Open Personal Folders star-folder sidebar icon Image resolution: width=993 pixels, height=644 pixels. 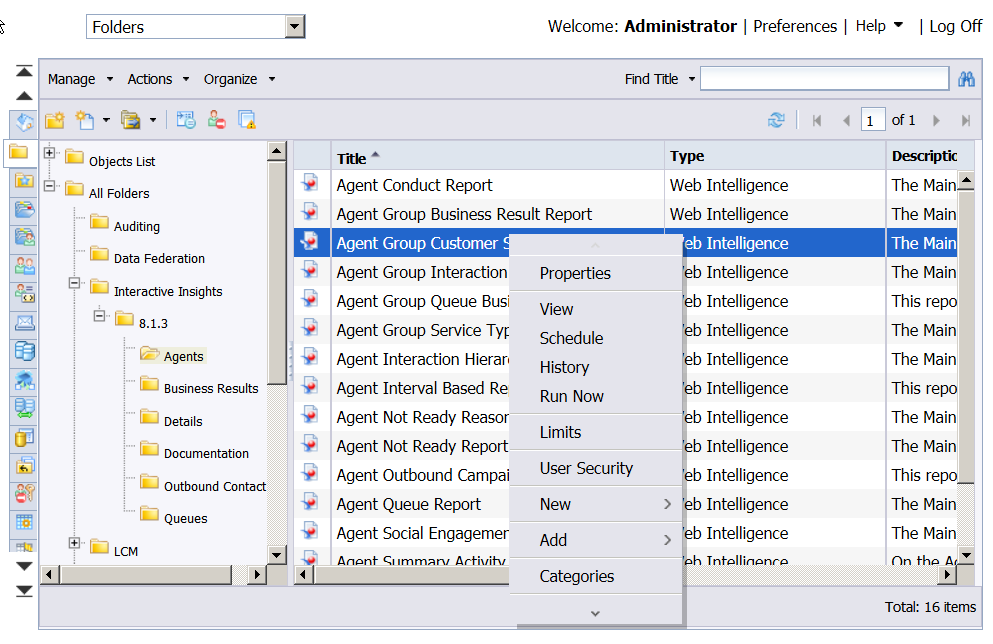(x=24, y=180)
